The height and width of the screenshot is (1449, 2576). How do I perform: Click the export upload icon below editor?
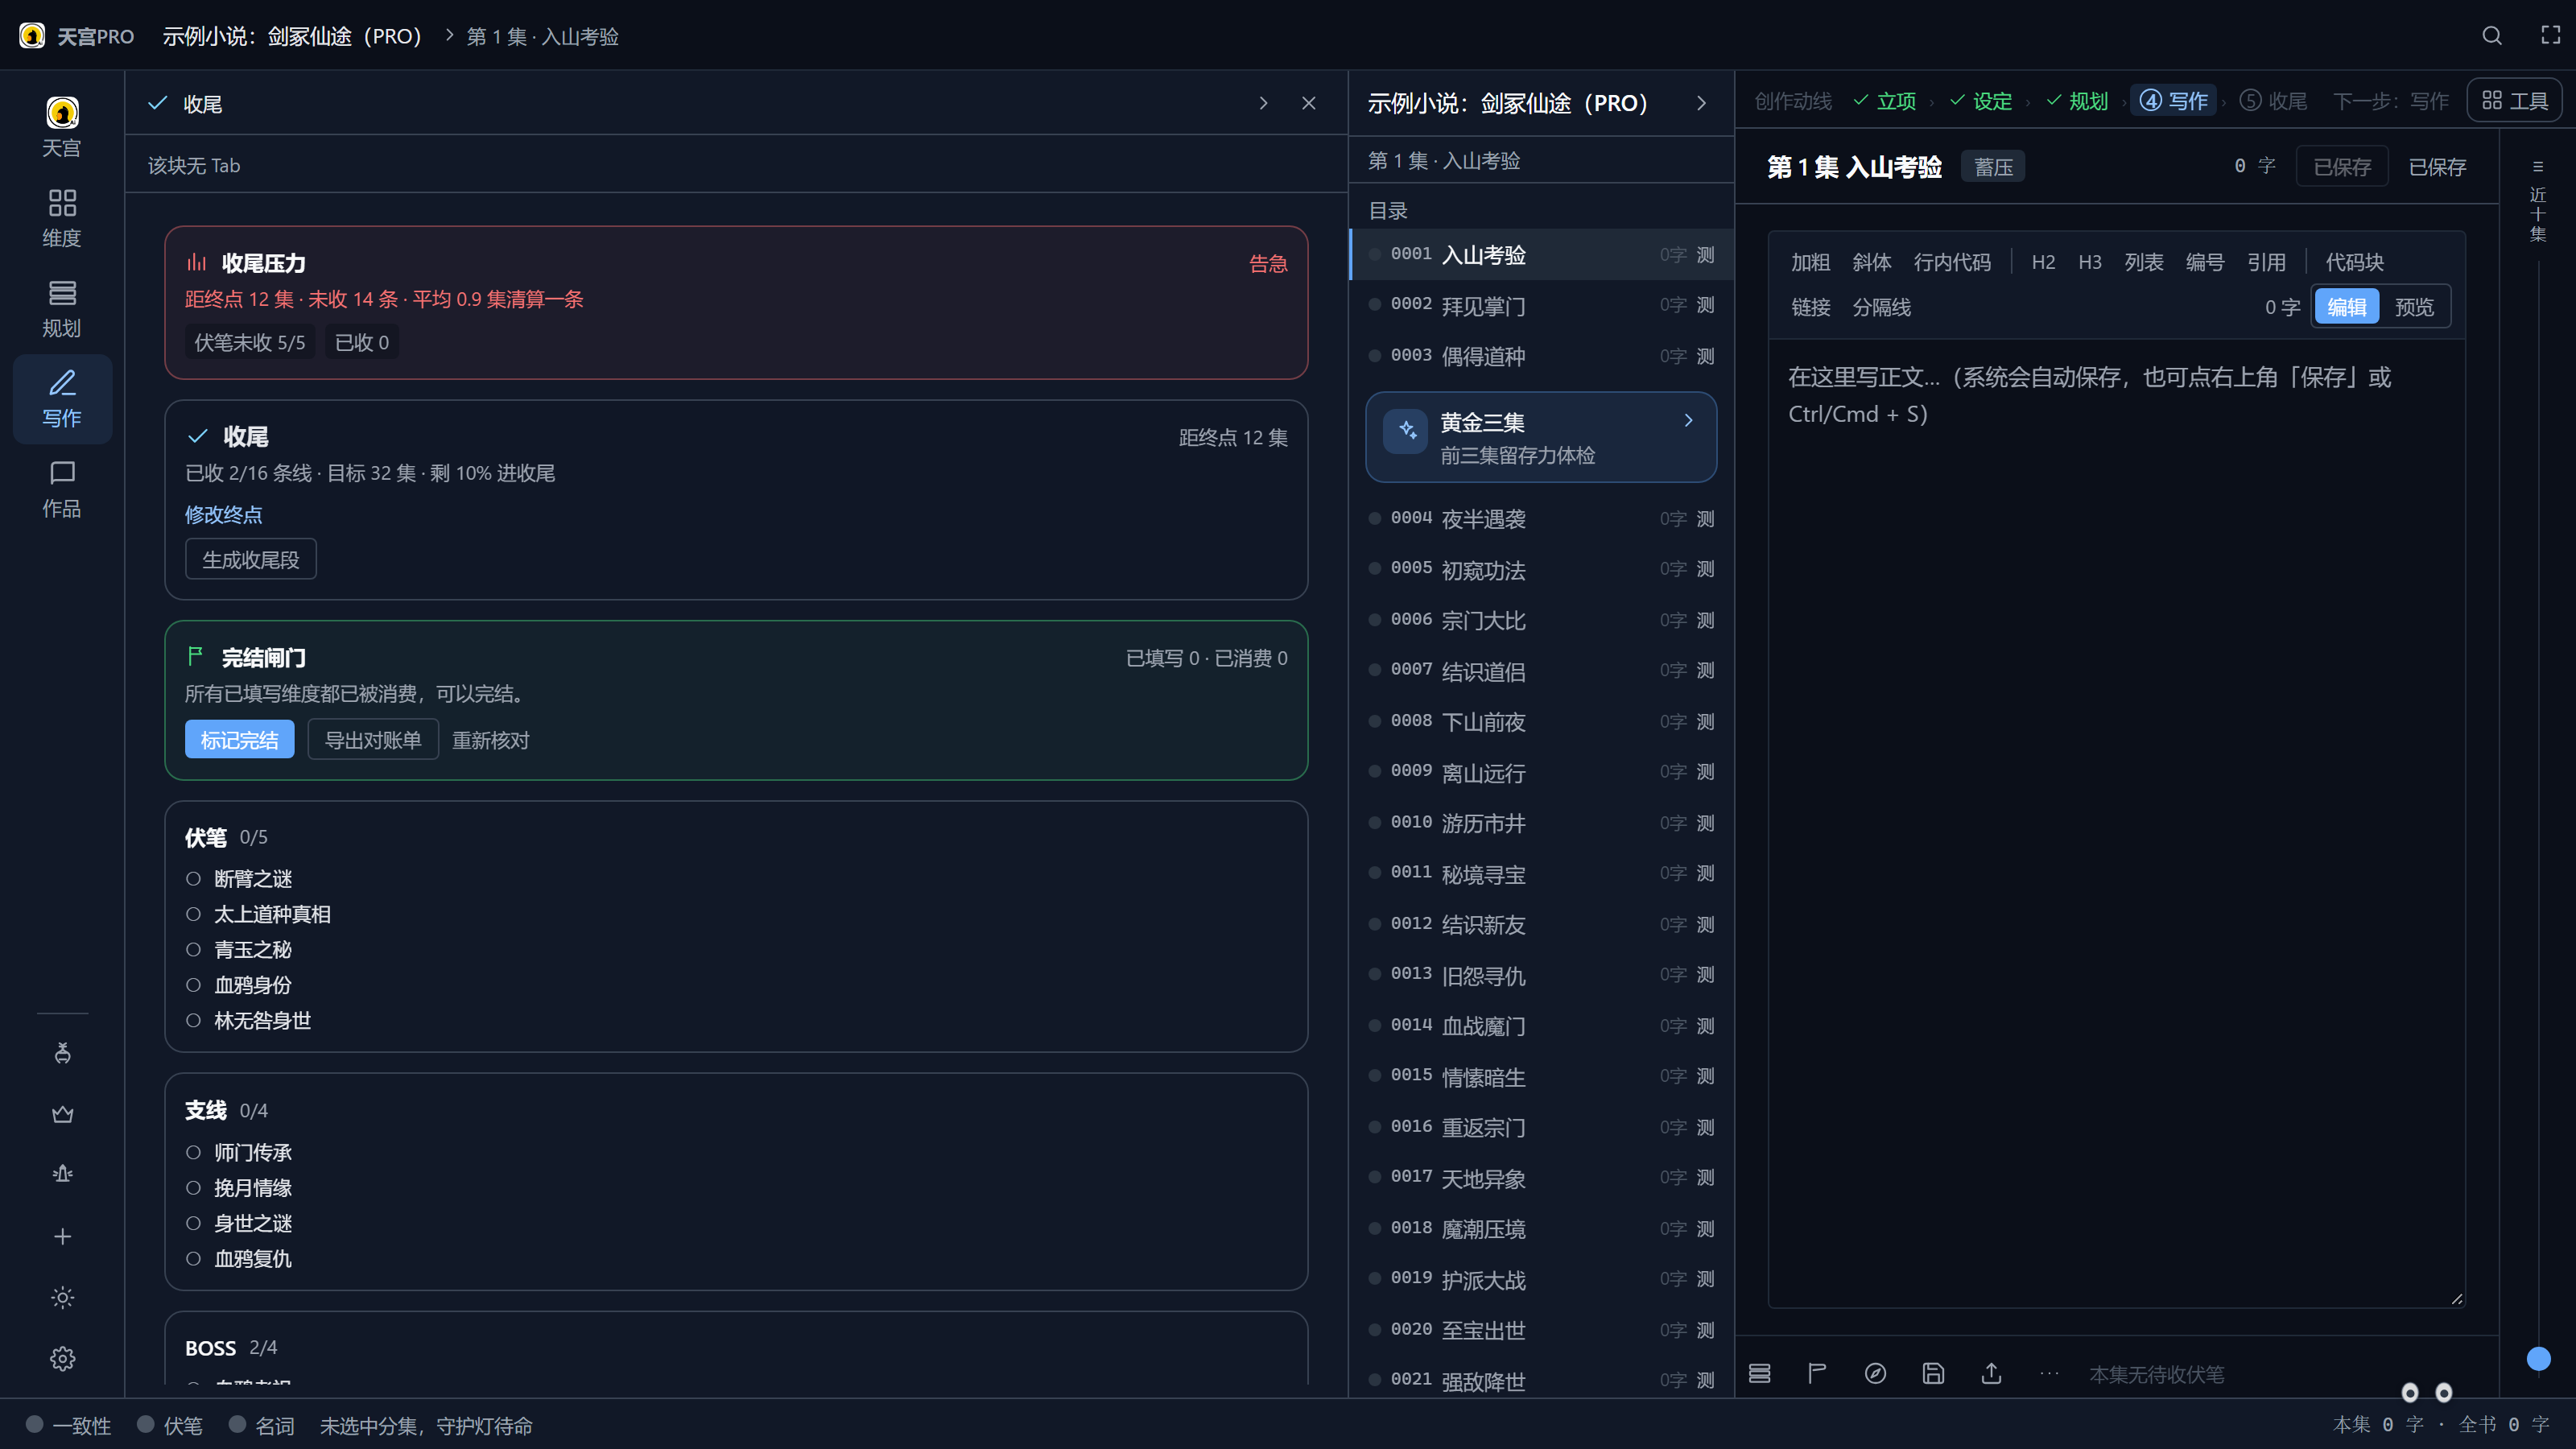(x=1991, y=1373)
